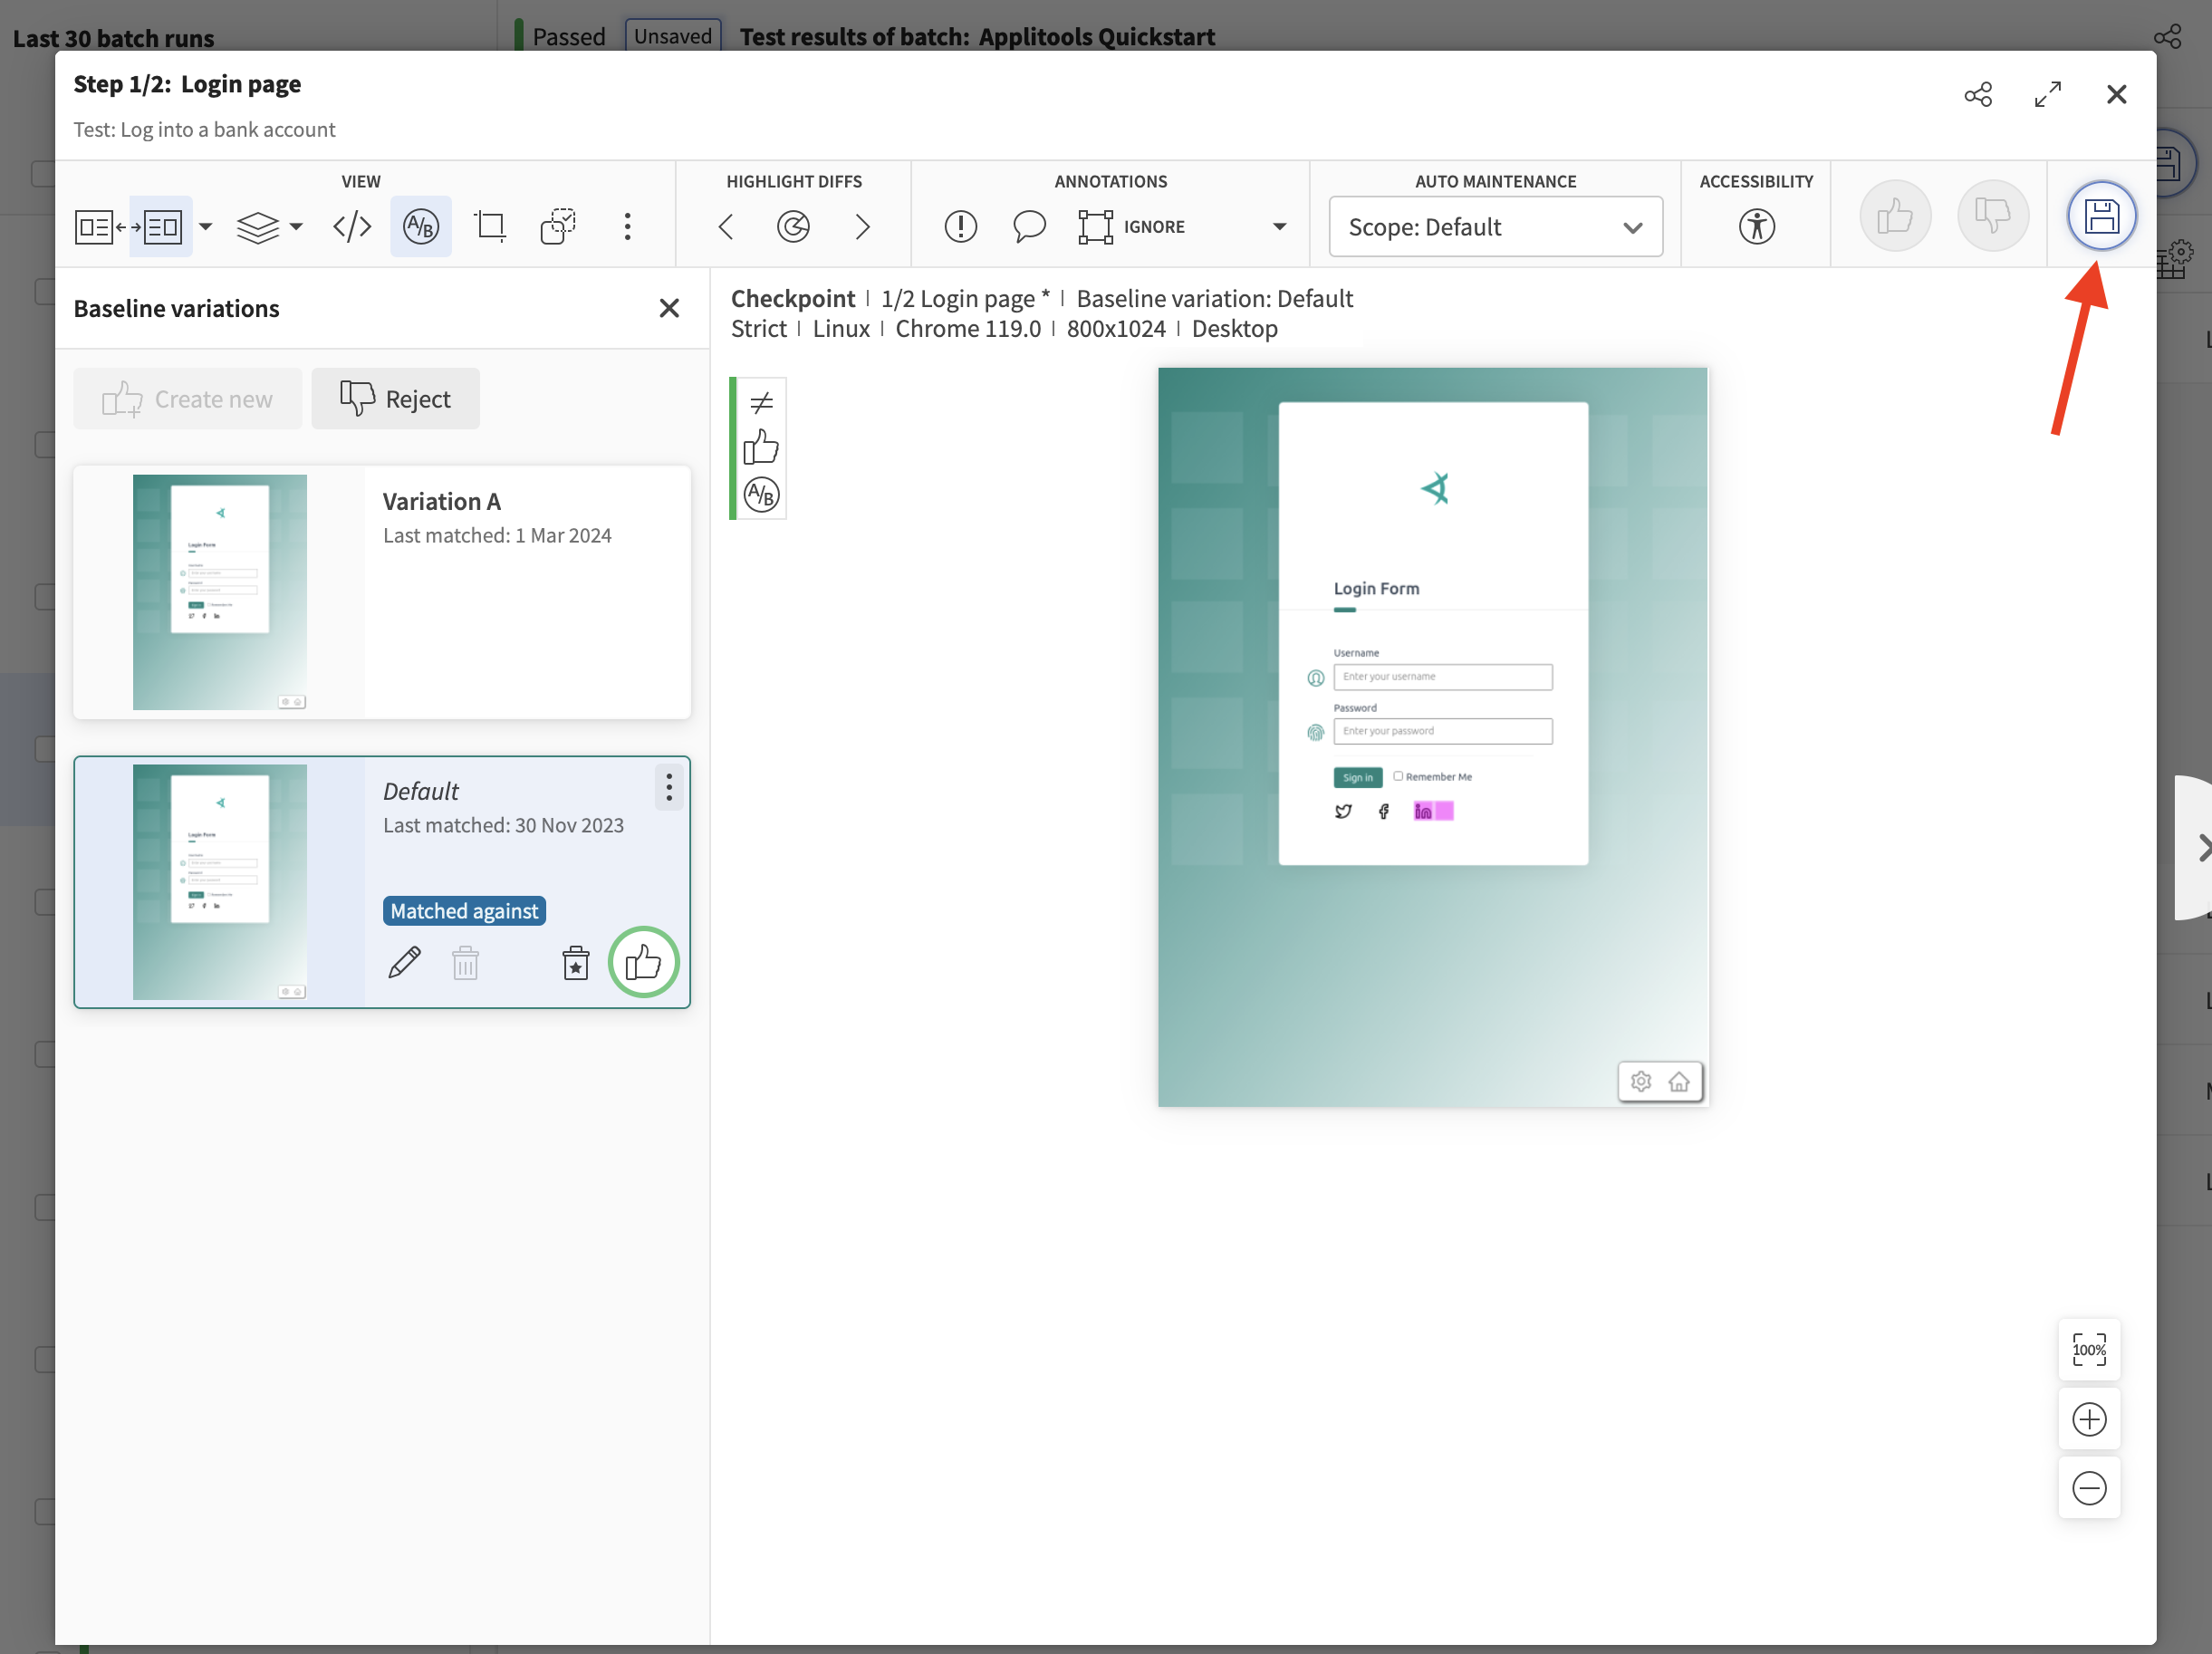Add a remark comment bubble

coord(1029,227)
